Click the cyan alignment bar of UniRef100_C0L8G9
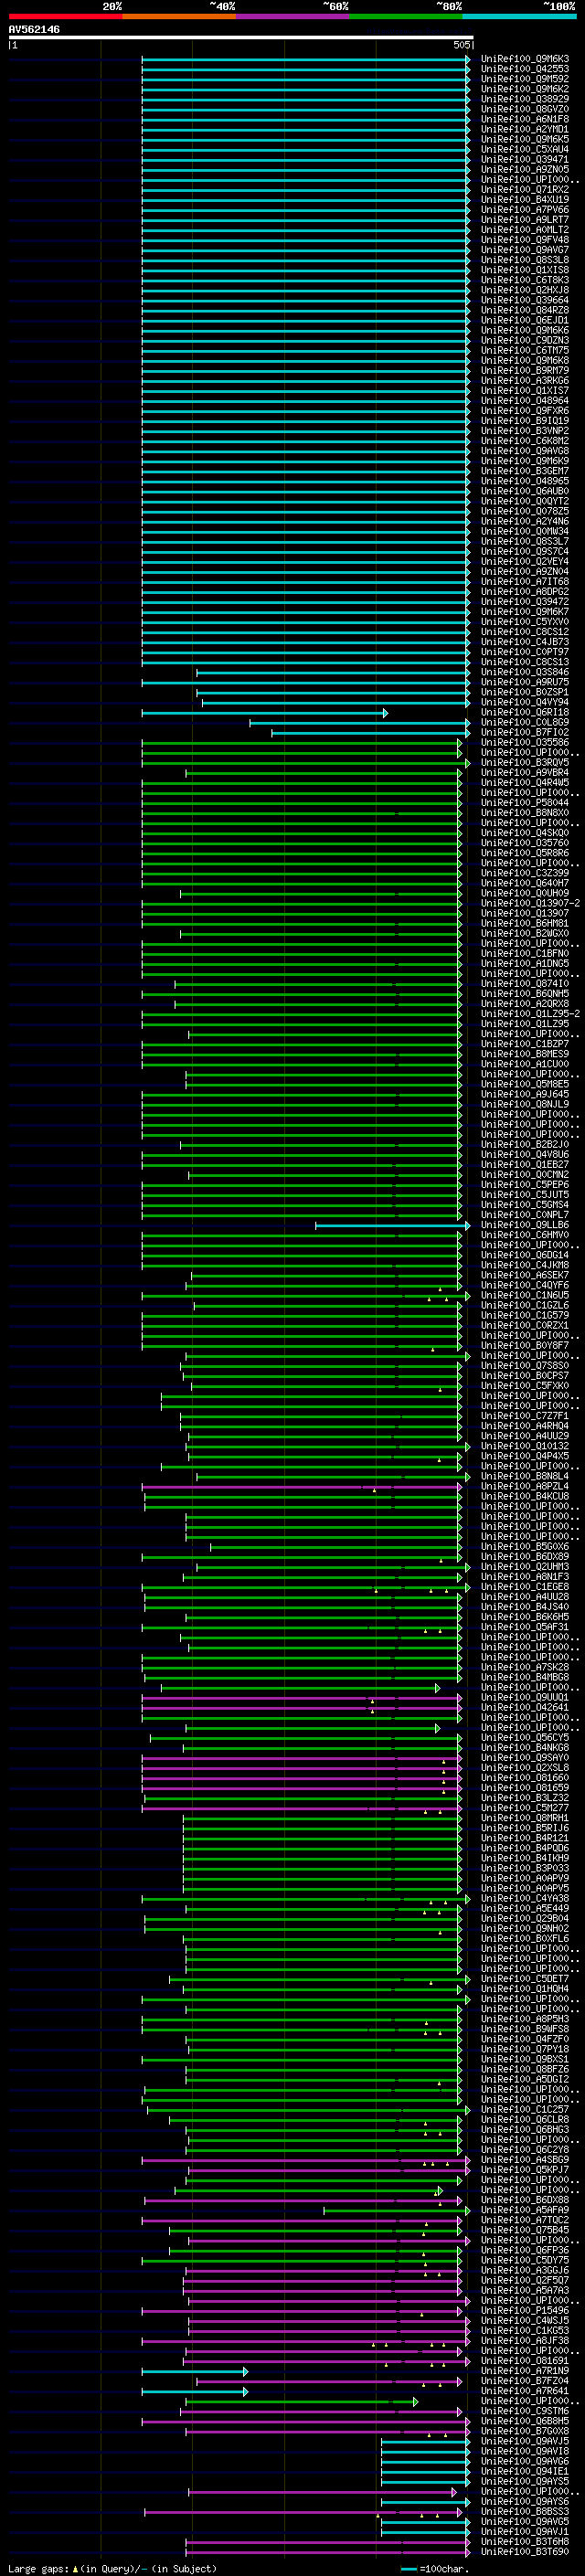The height and width of the screenshot is (2576, 585). click(360, 723)
